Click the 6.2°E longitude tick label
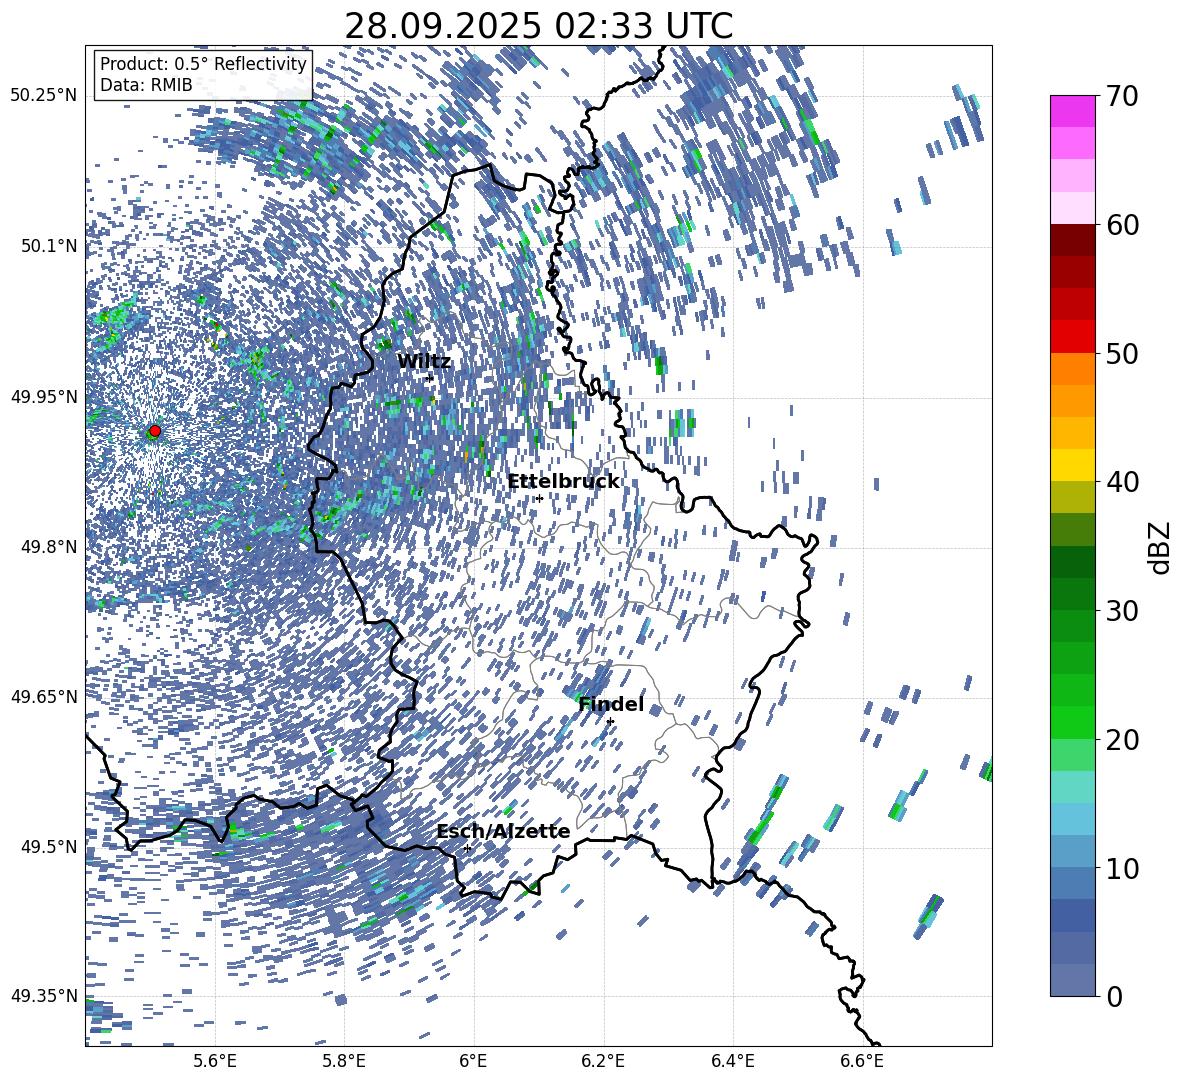This screenshot has height=1081, width=1184. [603, 1061]
